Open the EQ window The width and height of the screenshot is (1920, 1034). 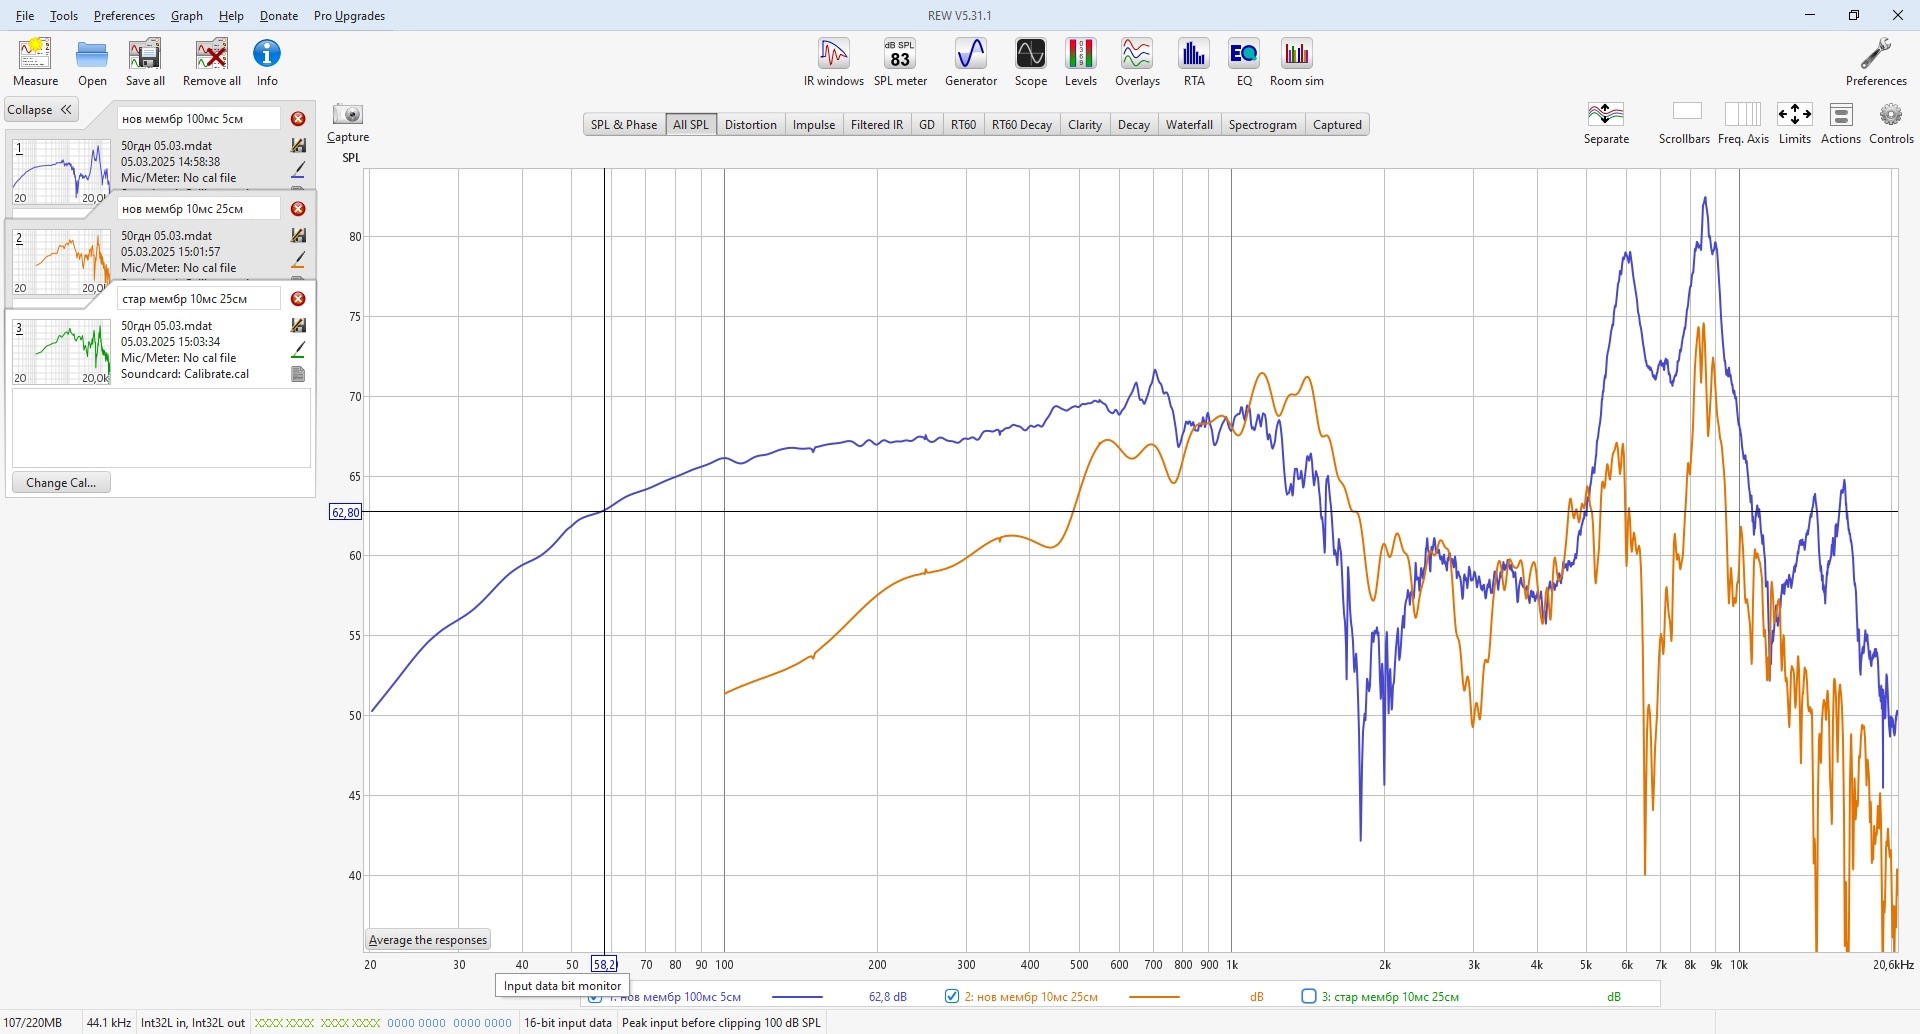(x=1244, y=62)
